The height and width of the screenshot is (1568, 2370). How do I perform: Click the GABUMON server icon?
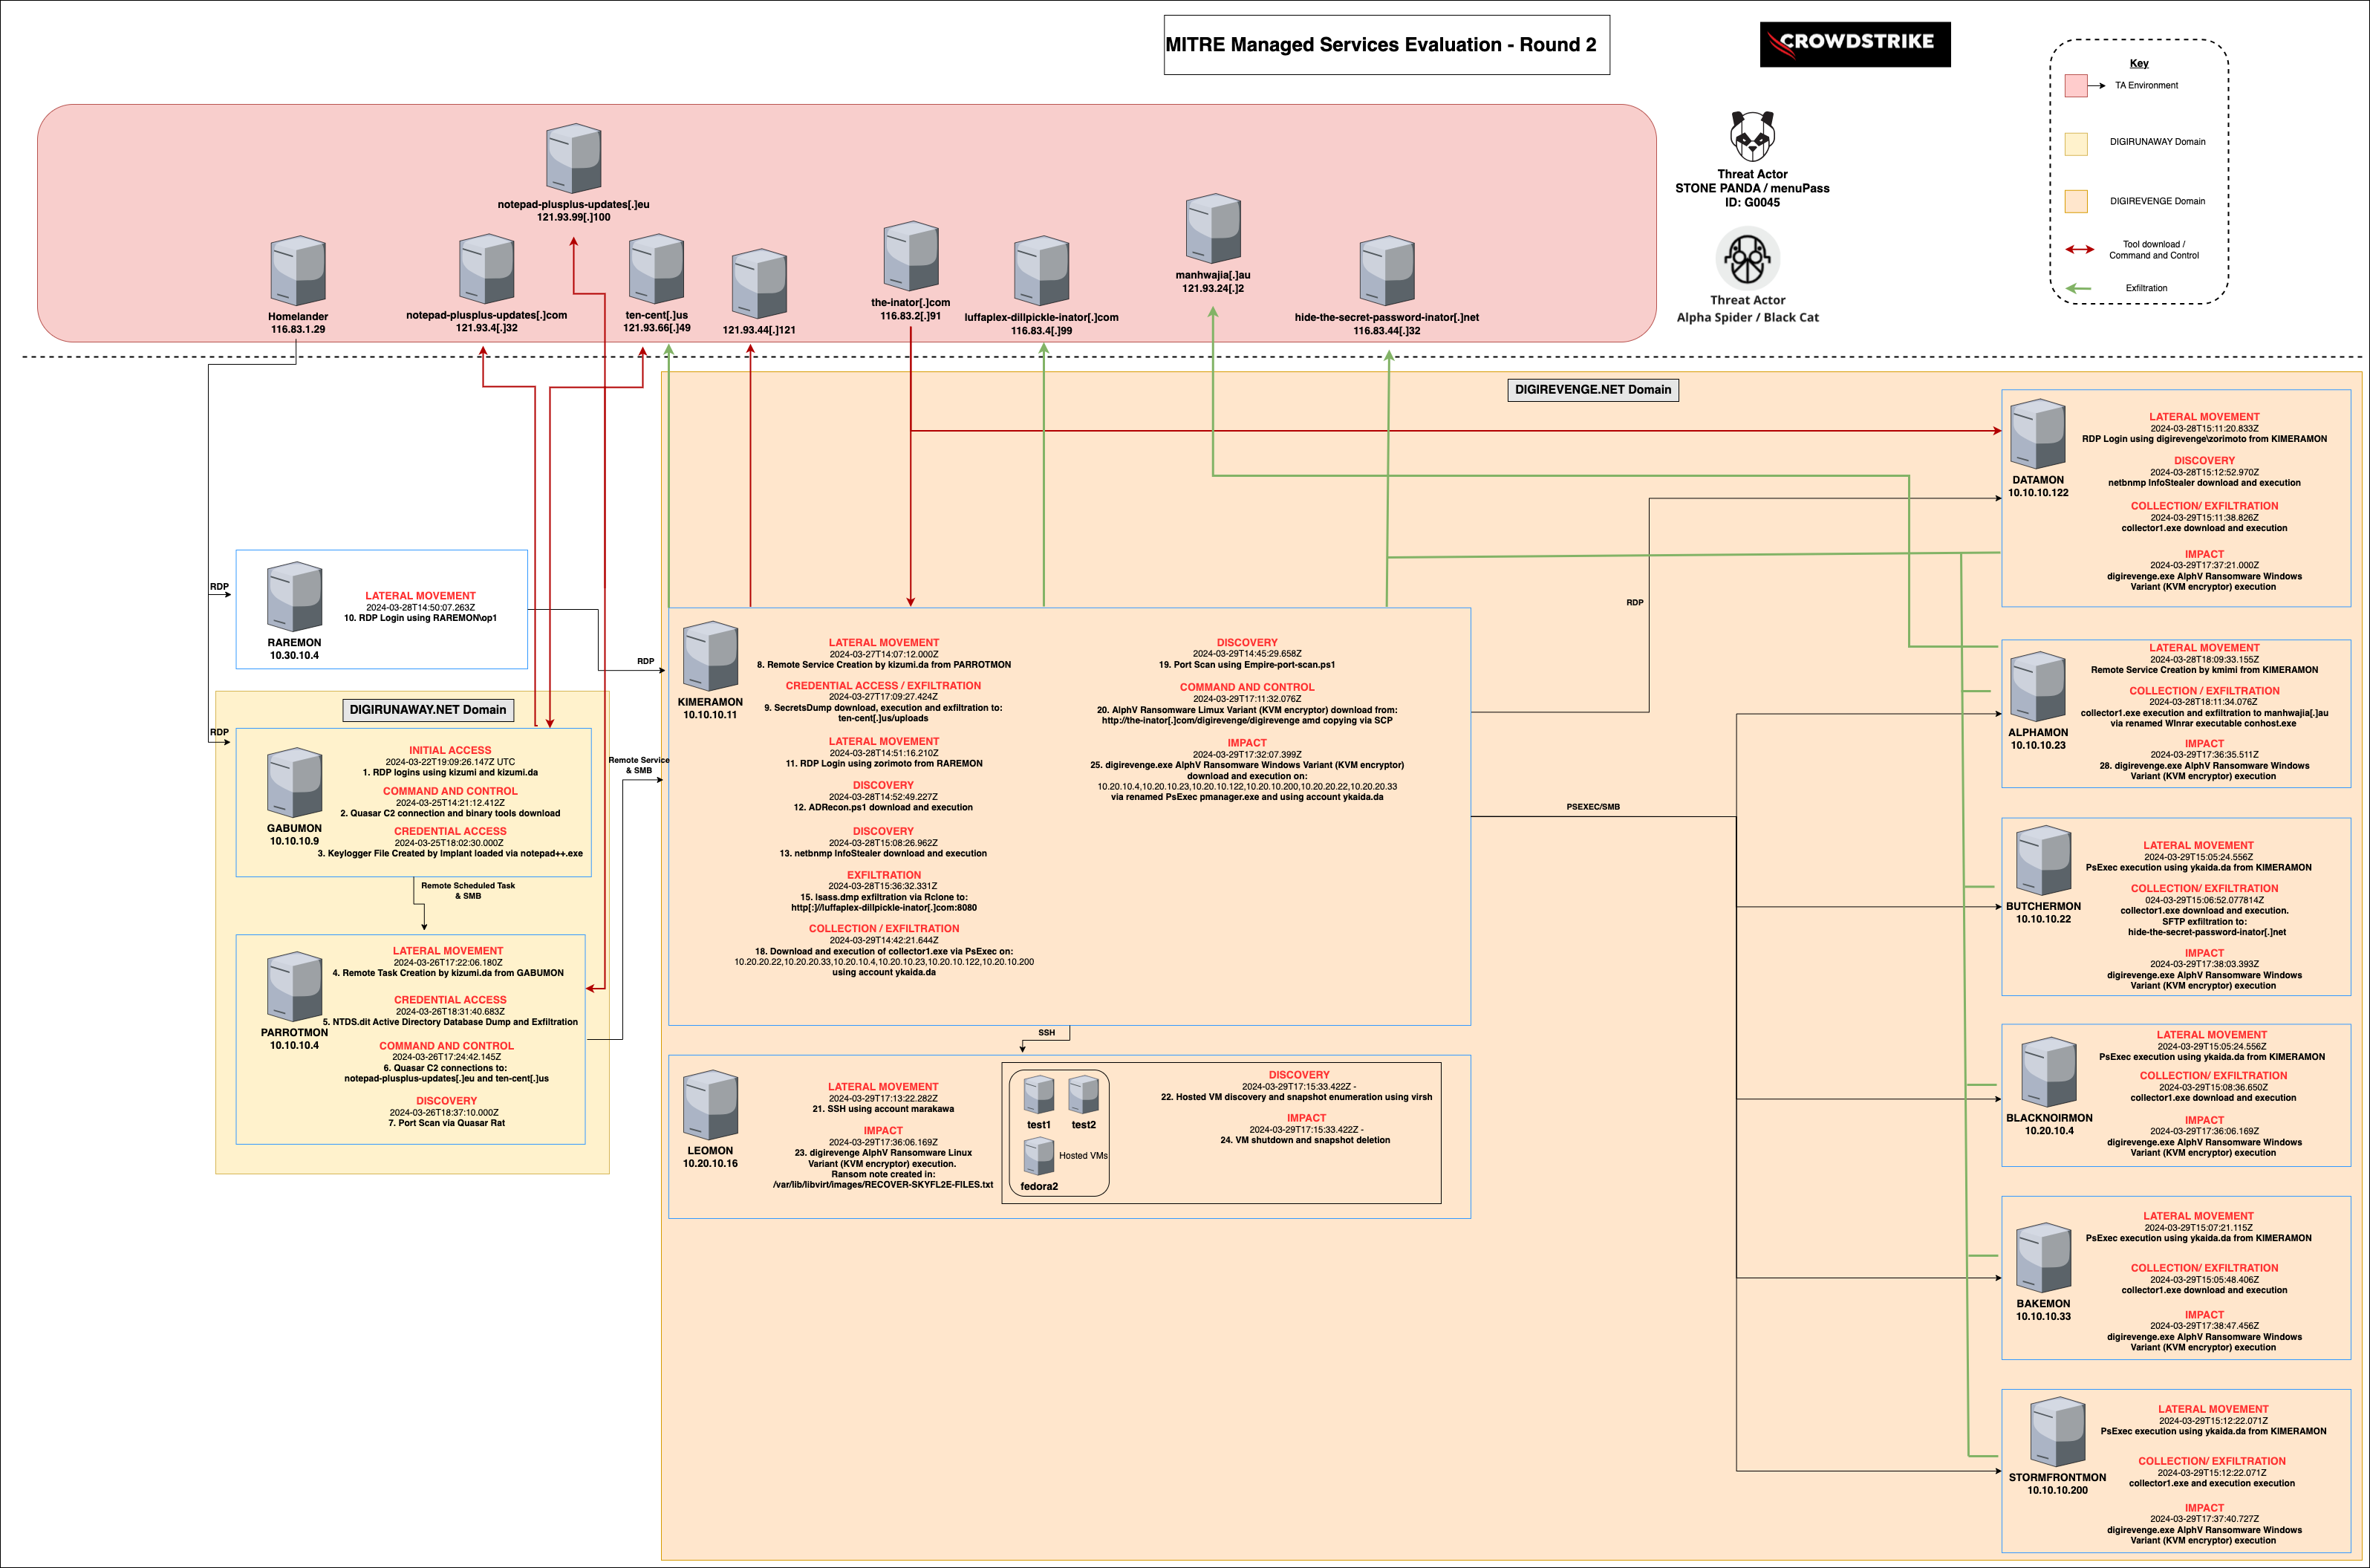click(x=294, y=782)
